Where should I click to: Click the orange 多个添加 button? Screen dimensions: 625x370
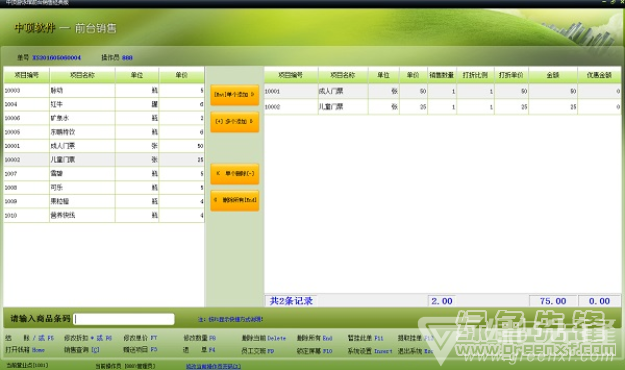(234, 122)
